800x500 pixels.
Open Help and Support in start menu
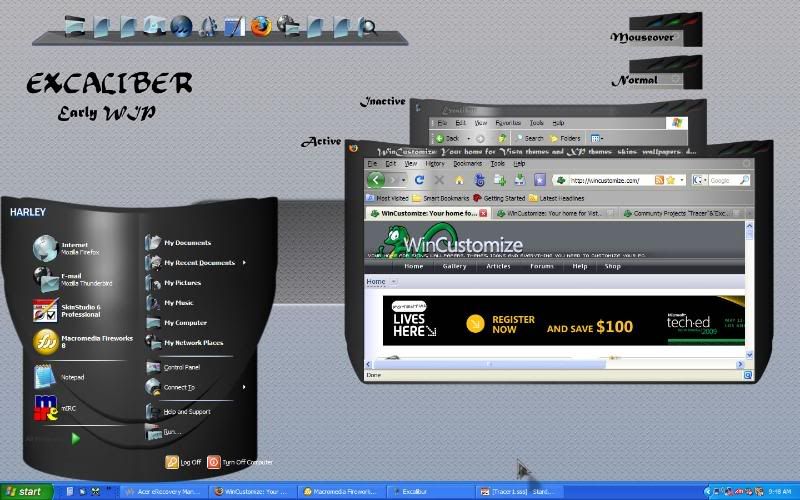pos(178,411)
